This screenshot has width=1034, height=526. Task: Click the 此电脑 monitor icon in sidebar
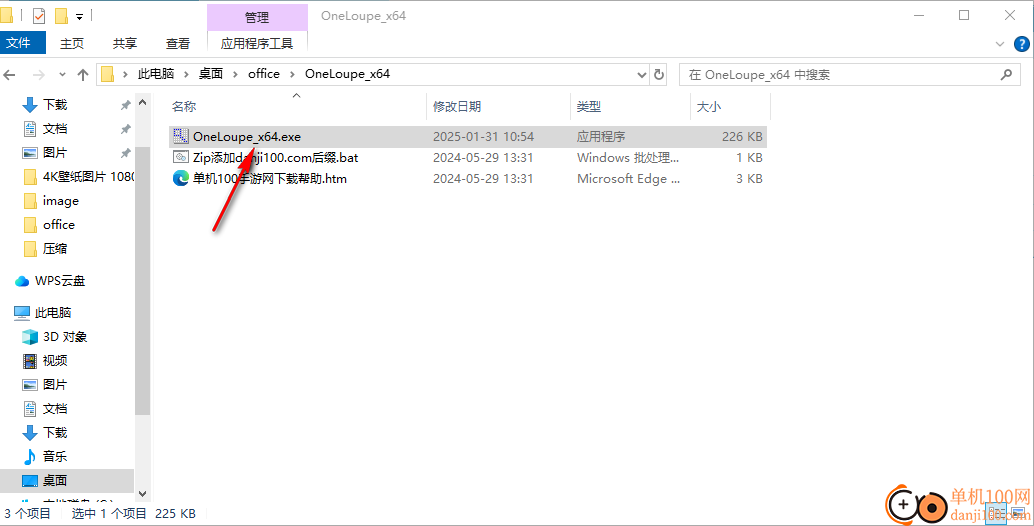[22, 312]
